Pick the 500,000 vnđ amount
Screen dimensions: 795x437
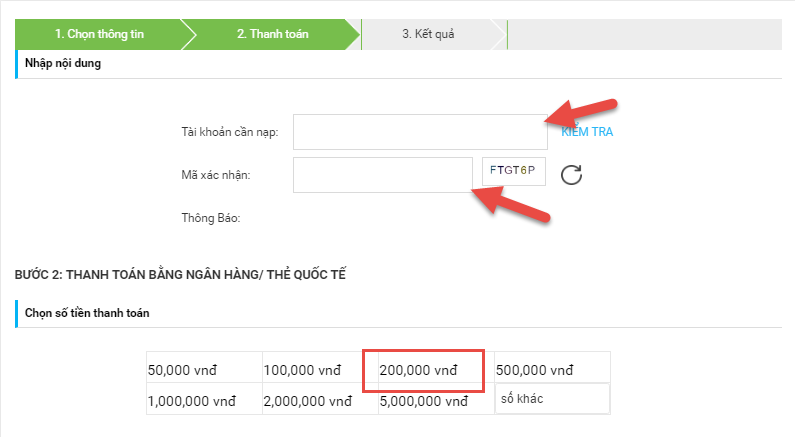[x=552, y=370]
